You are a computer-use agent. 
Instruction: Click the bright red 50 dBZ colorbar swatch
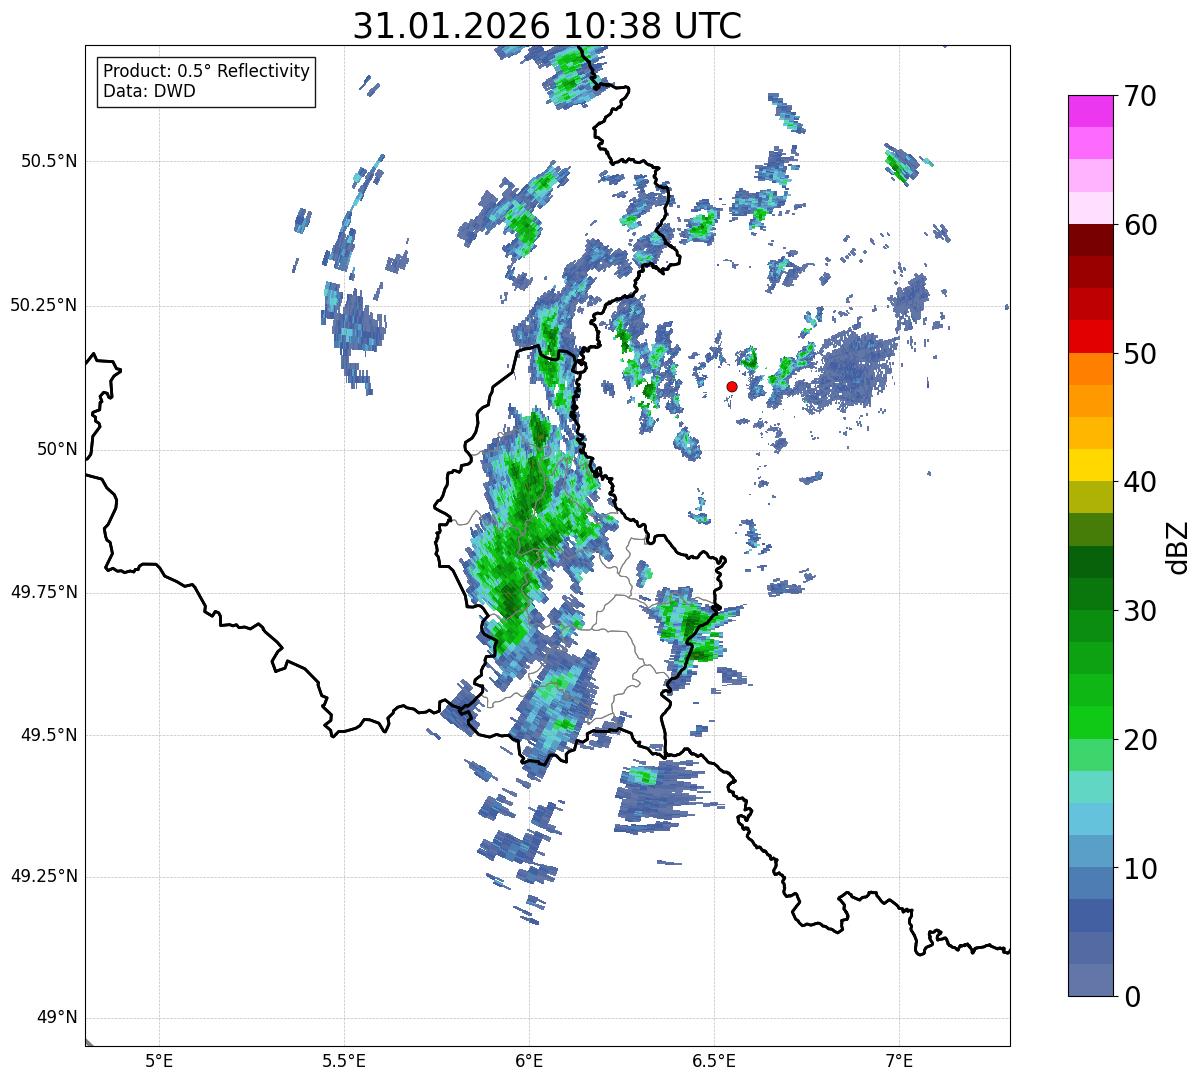coord(1090,336)
